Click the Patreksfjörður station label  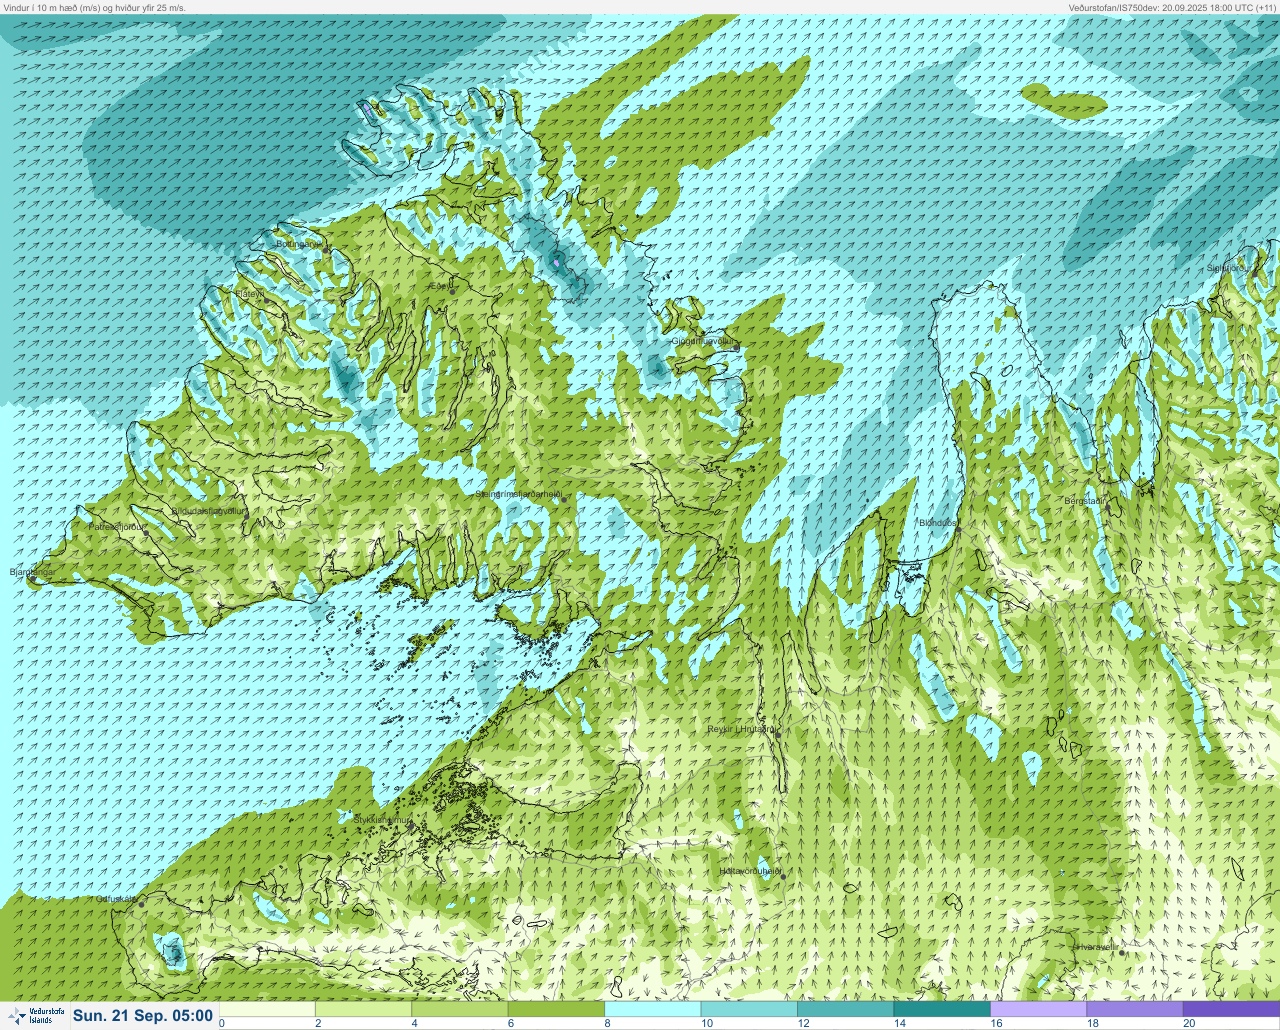click(x=117, y=525)
